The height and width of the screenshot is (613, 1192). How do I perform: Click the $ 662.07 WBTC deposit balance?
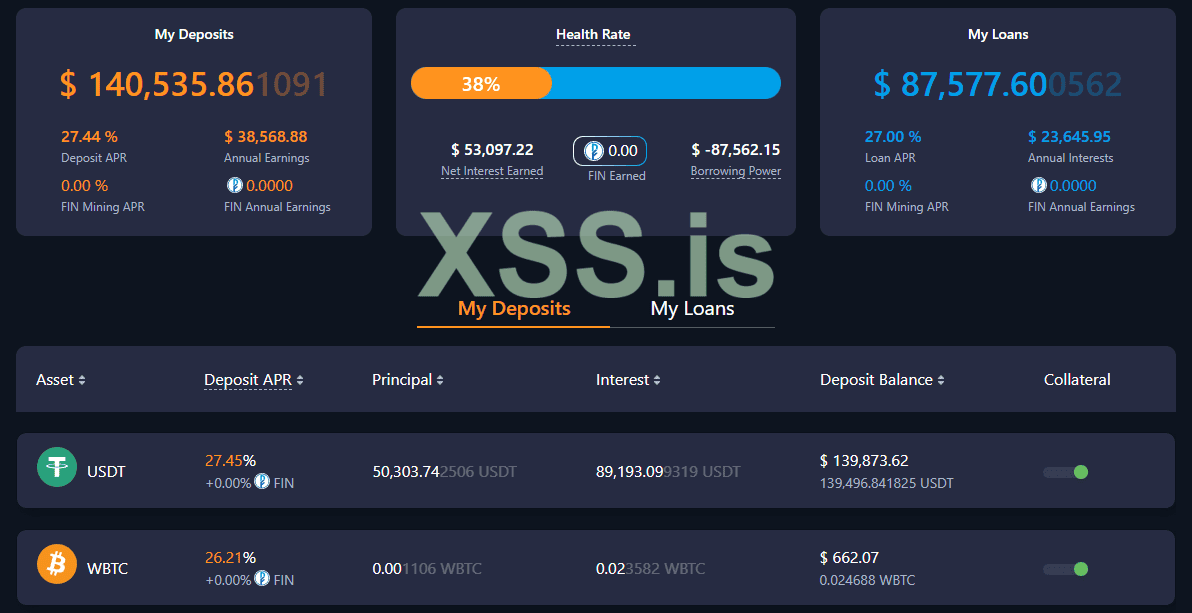tap(849, 557)
